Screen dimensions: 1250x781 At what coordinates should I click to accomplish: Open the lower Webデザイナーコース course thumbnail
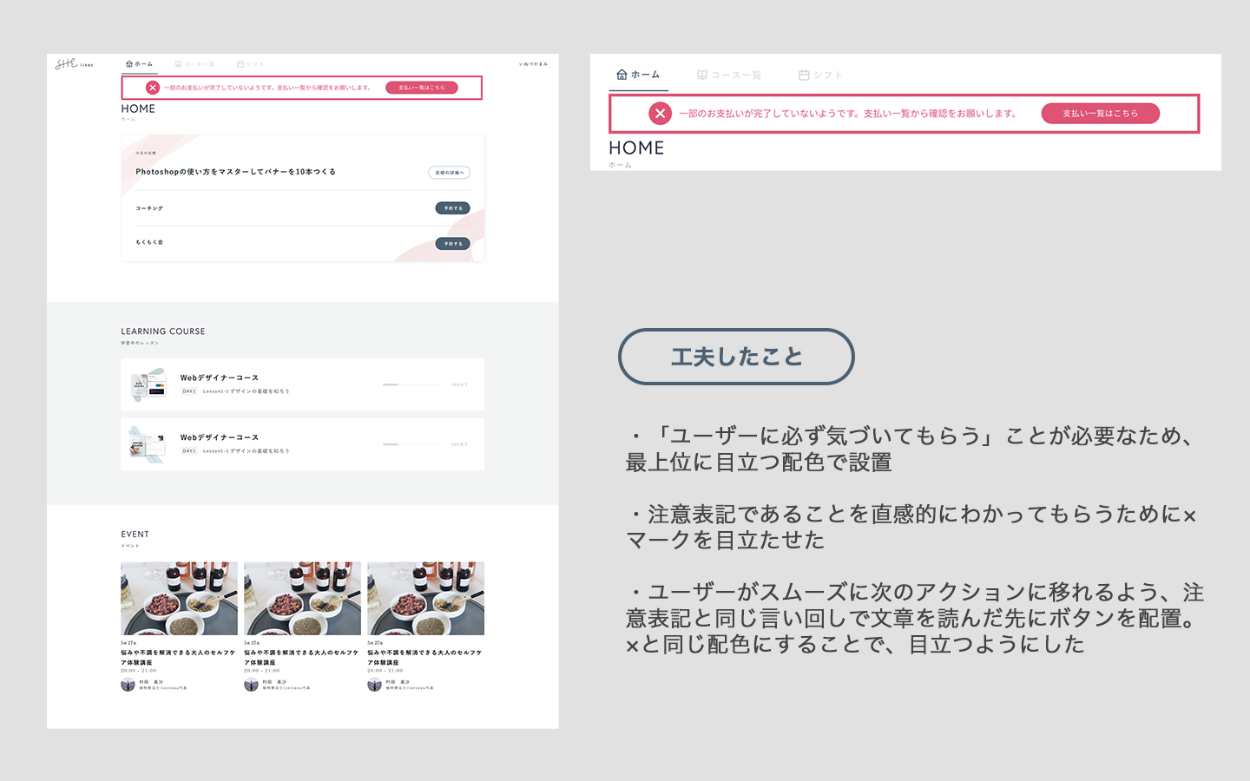click(148, 444)
